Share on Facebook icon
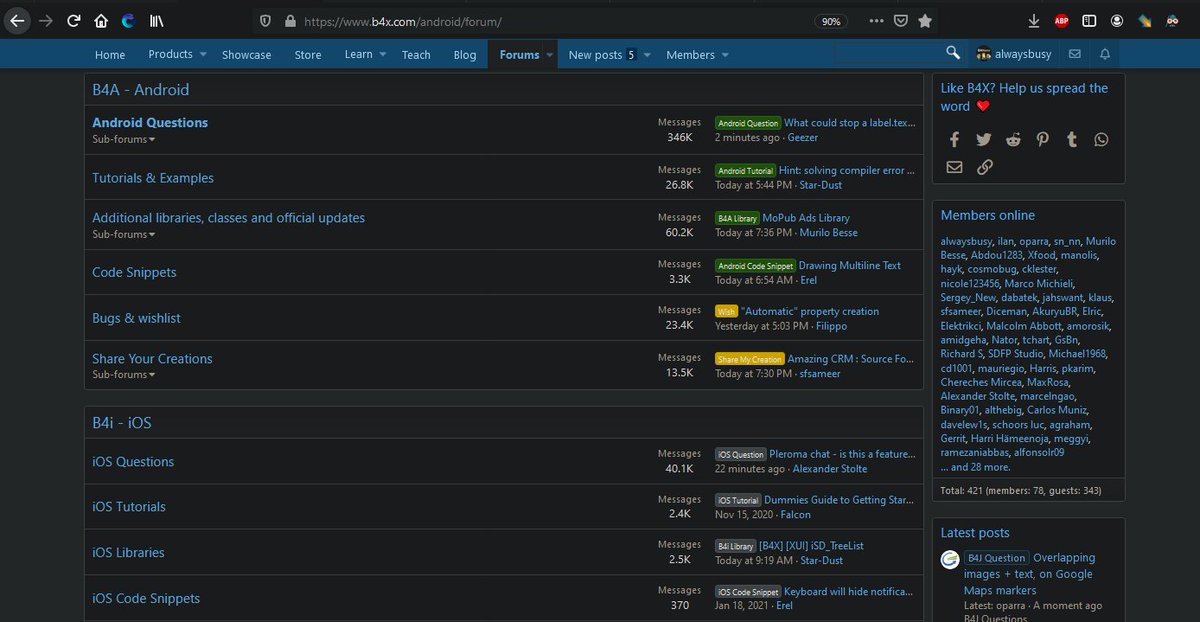This screenshot has width=1200, height=622. click(954, 140)
